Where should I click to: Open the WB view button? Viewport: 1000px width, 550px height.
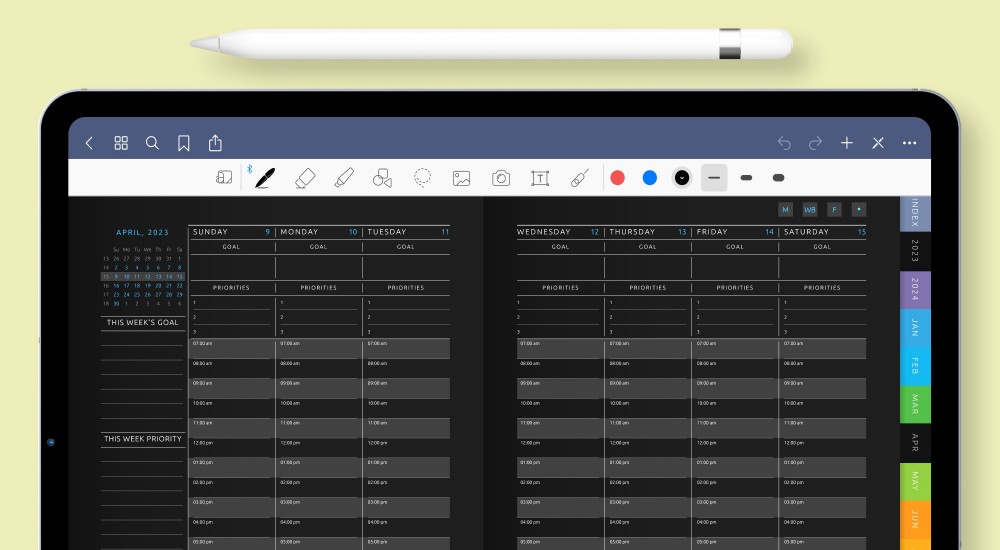[x=809, y=209]
